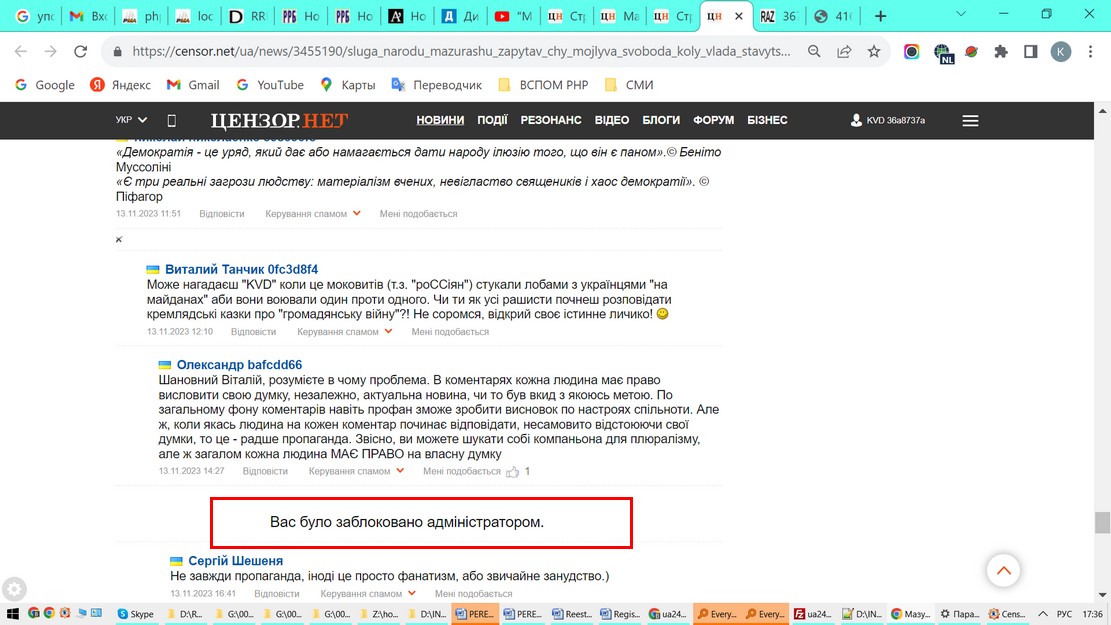Screen dimensions: 1111x625
Task: Open the УКР language dropdown
Action: (132, 120)
